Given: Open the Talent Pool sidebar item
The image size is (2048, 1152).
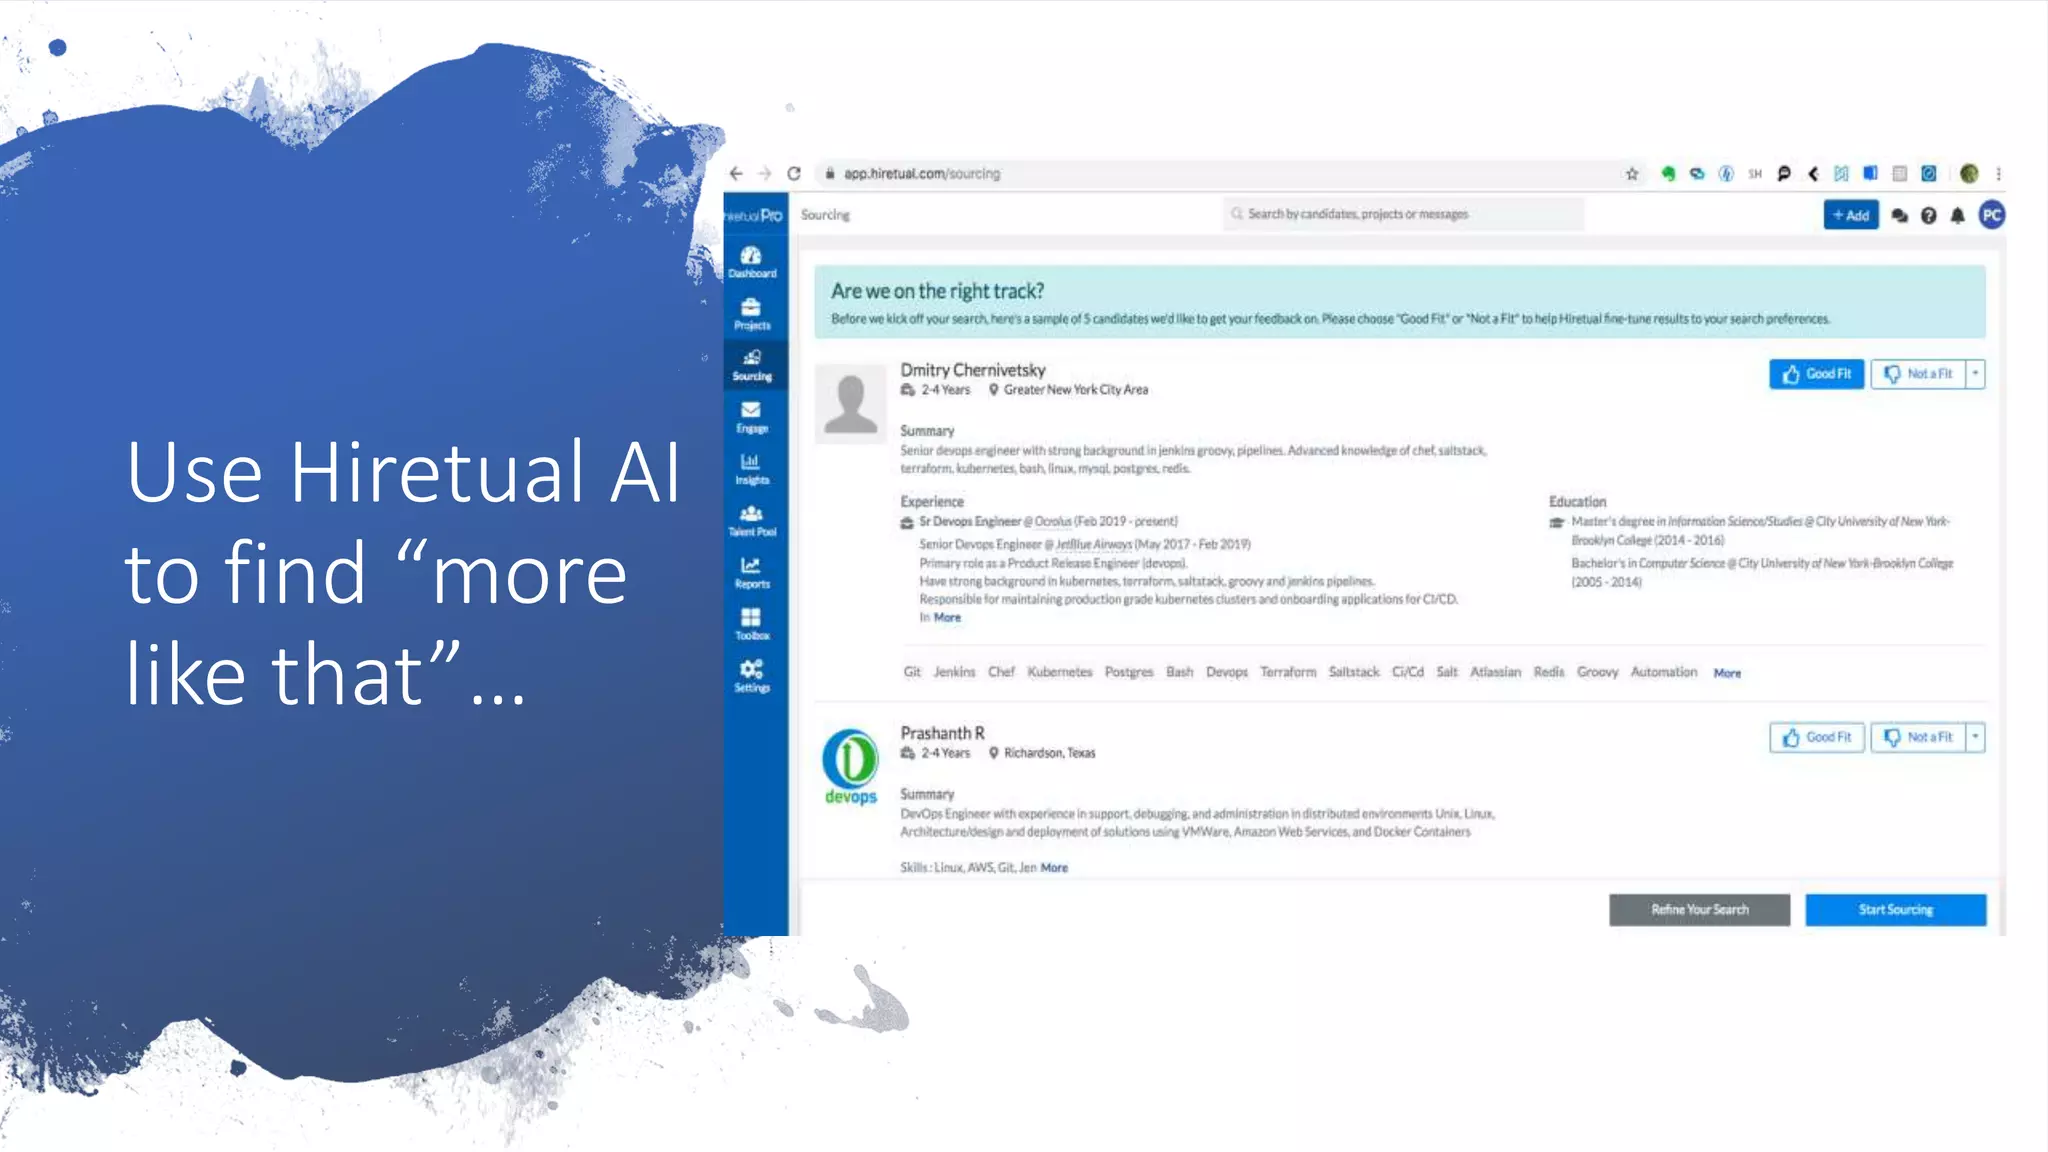Looking at the screenshot, I should point(752,521).
